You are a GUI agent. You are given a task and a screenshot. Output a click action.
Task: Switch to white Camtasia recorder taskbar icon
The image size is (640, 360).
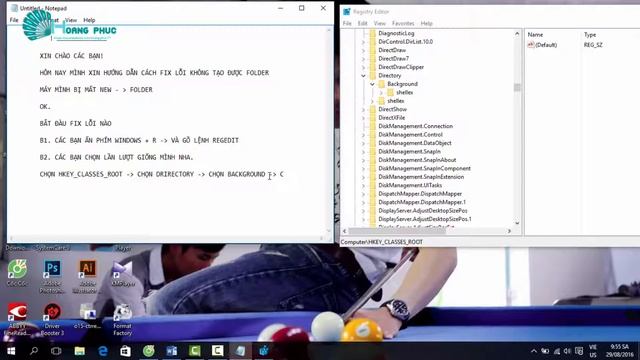pos(217,351)
